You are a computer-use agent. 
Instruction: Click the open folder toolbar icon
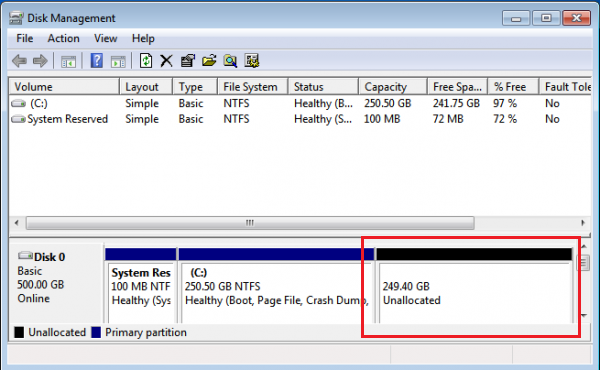(x=209, y=61)
